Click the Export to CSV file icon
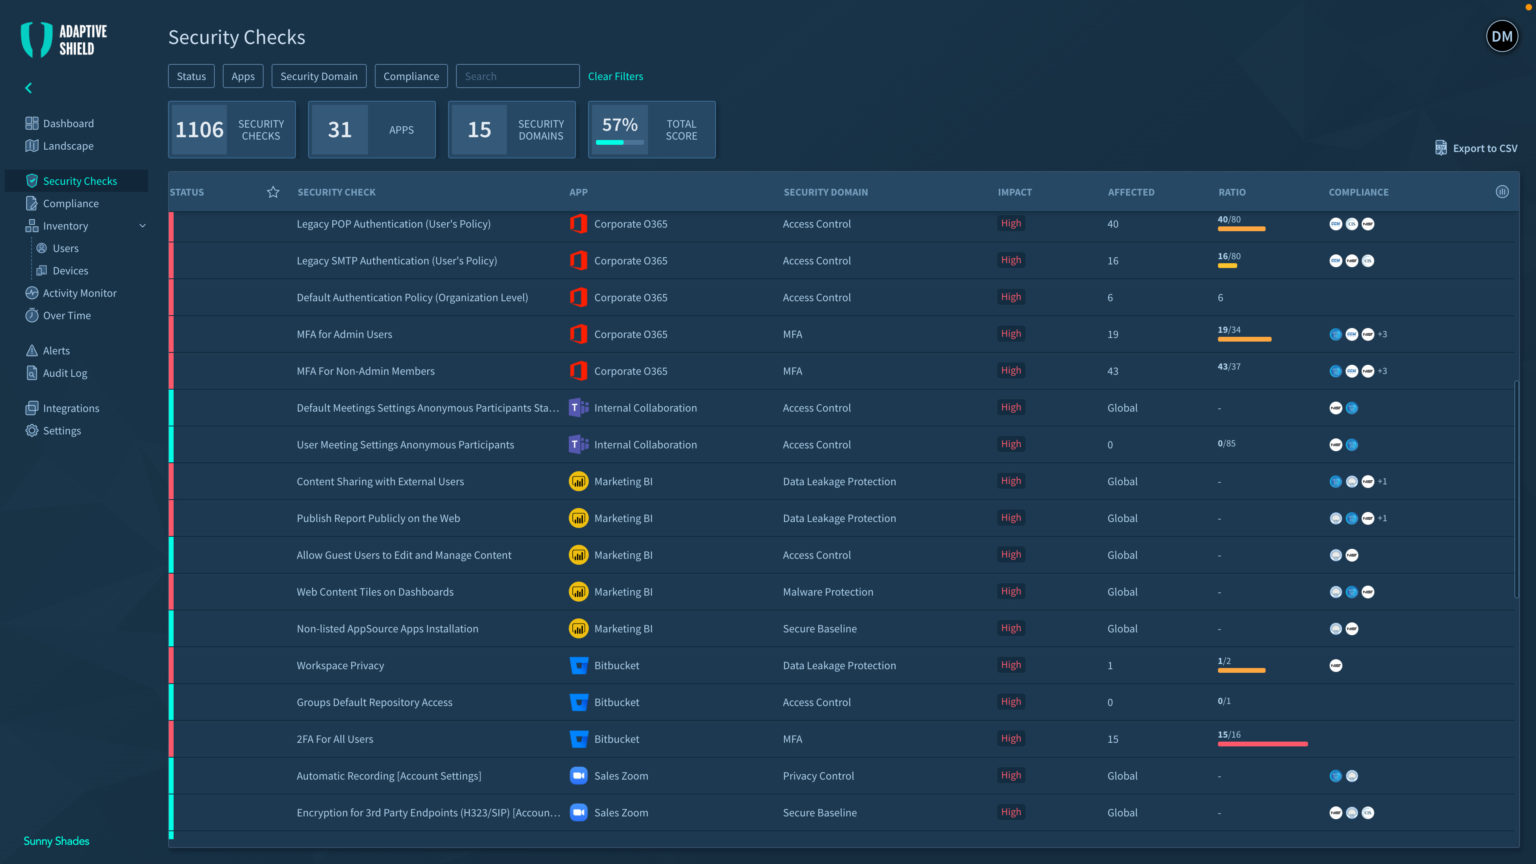 pos(1441,148)
